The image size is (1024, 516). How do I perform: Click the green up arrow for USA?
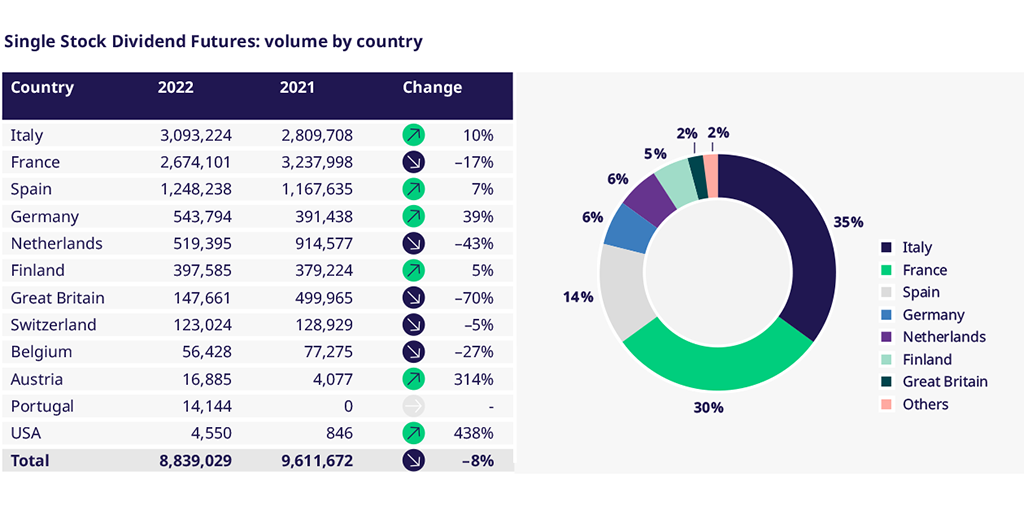[414, 433]
